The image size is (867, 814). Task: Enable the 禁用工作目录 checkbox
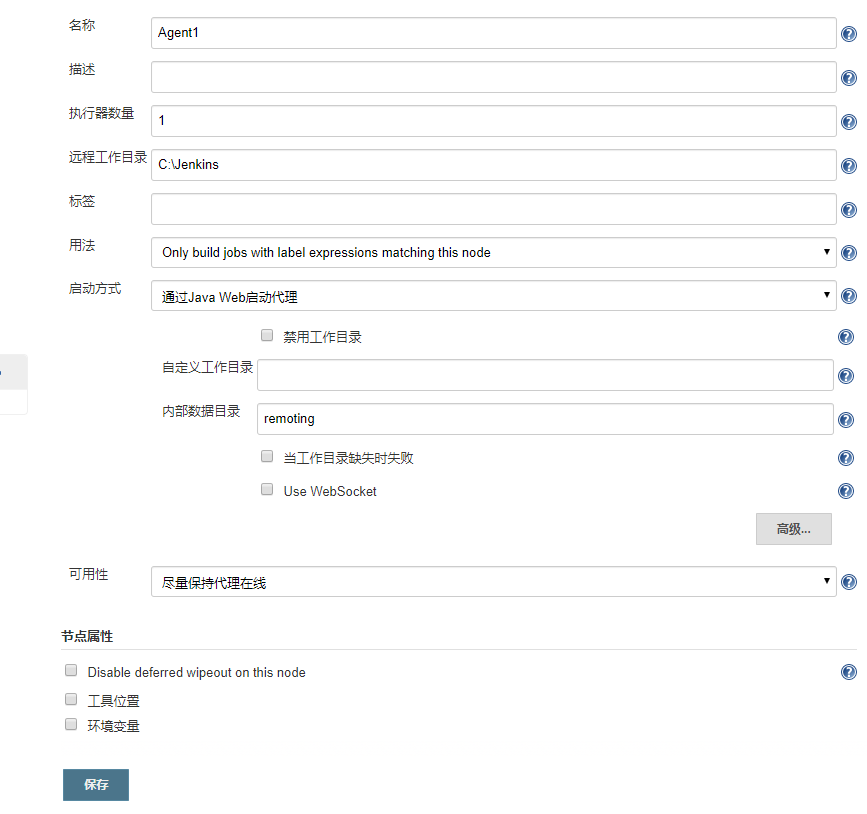(267, 335)
